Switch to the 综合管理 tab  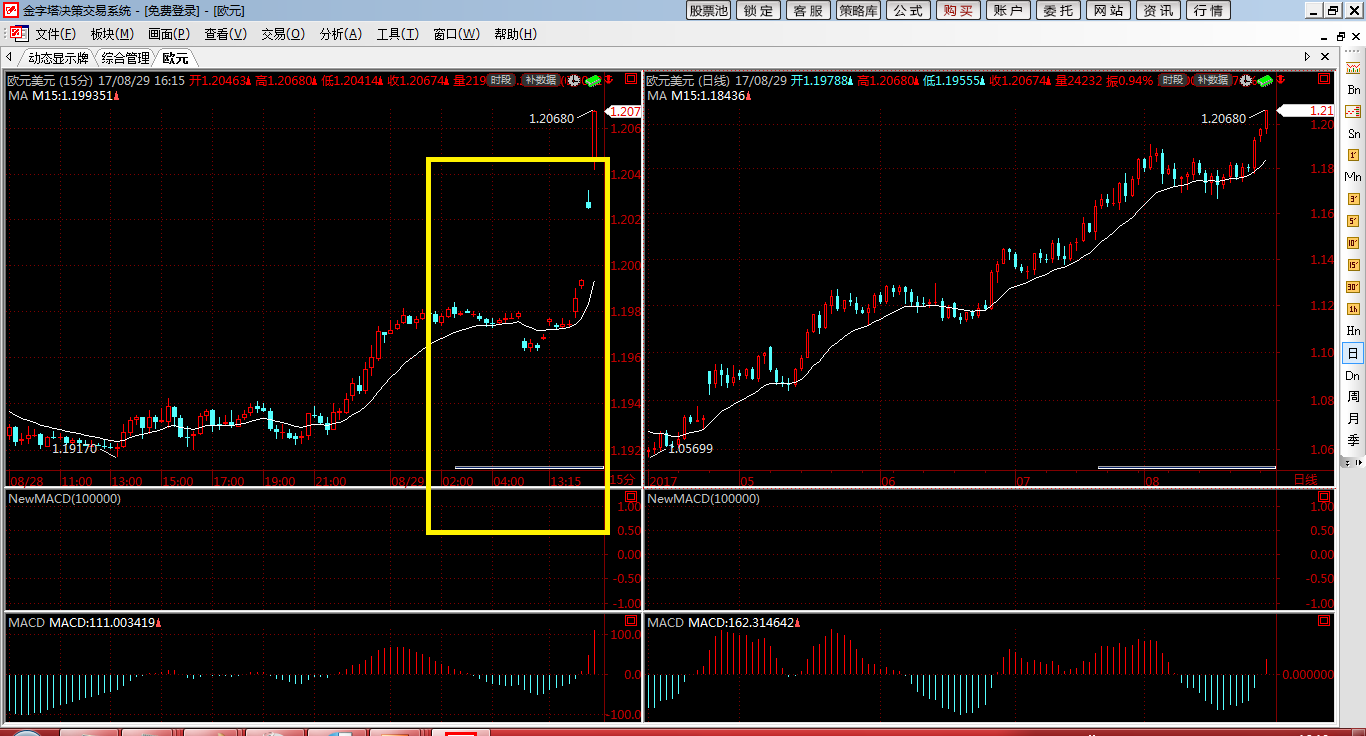[x=125, y=58]
